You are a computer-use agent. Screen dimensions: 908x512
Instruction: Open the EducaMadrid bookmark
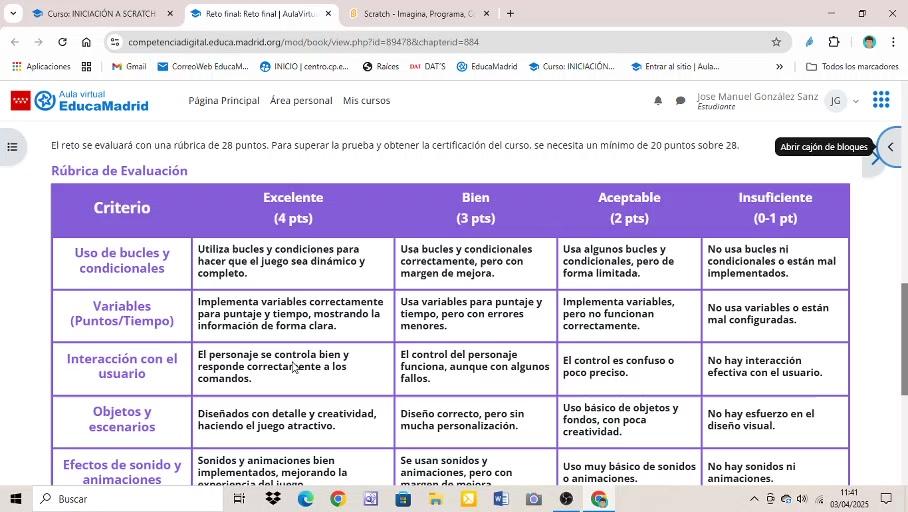[487, 67]
